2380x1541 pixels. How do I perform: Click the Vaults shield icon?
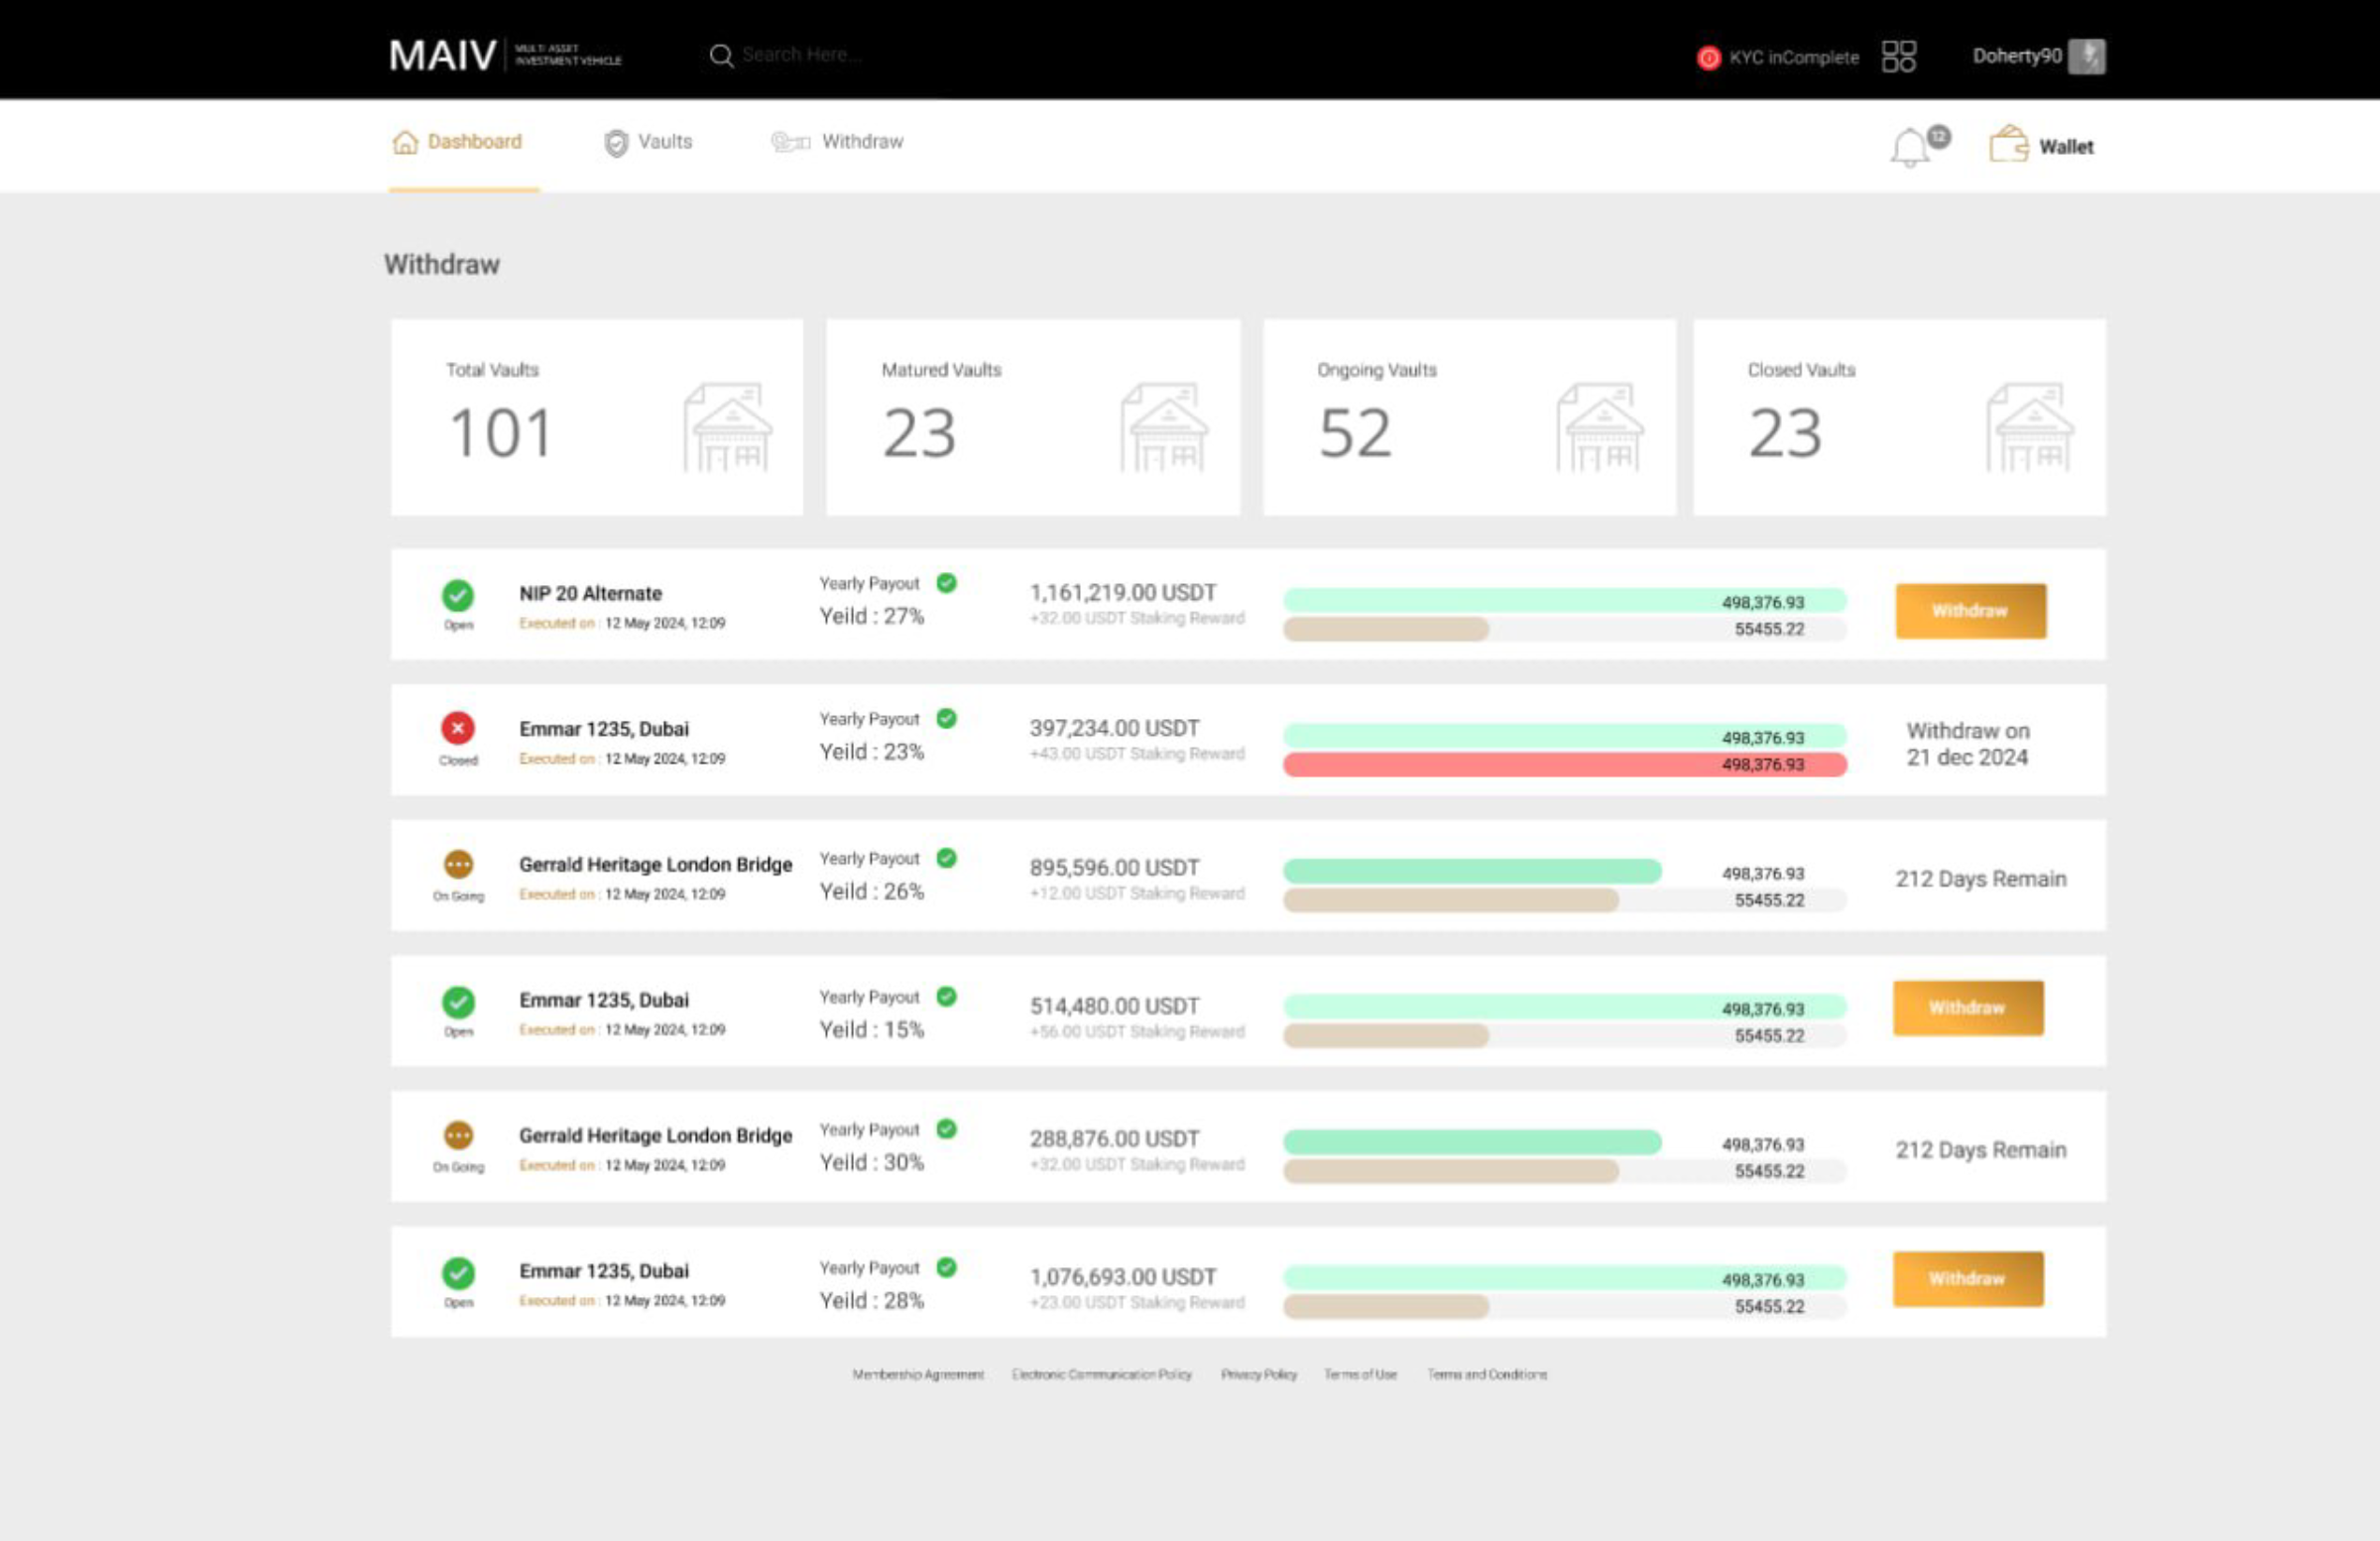(616, 144)
